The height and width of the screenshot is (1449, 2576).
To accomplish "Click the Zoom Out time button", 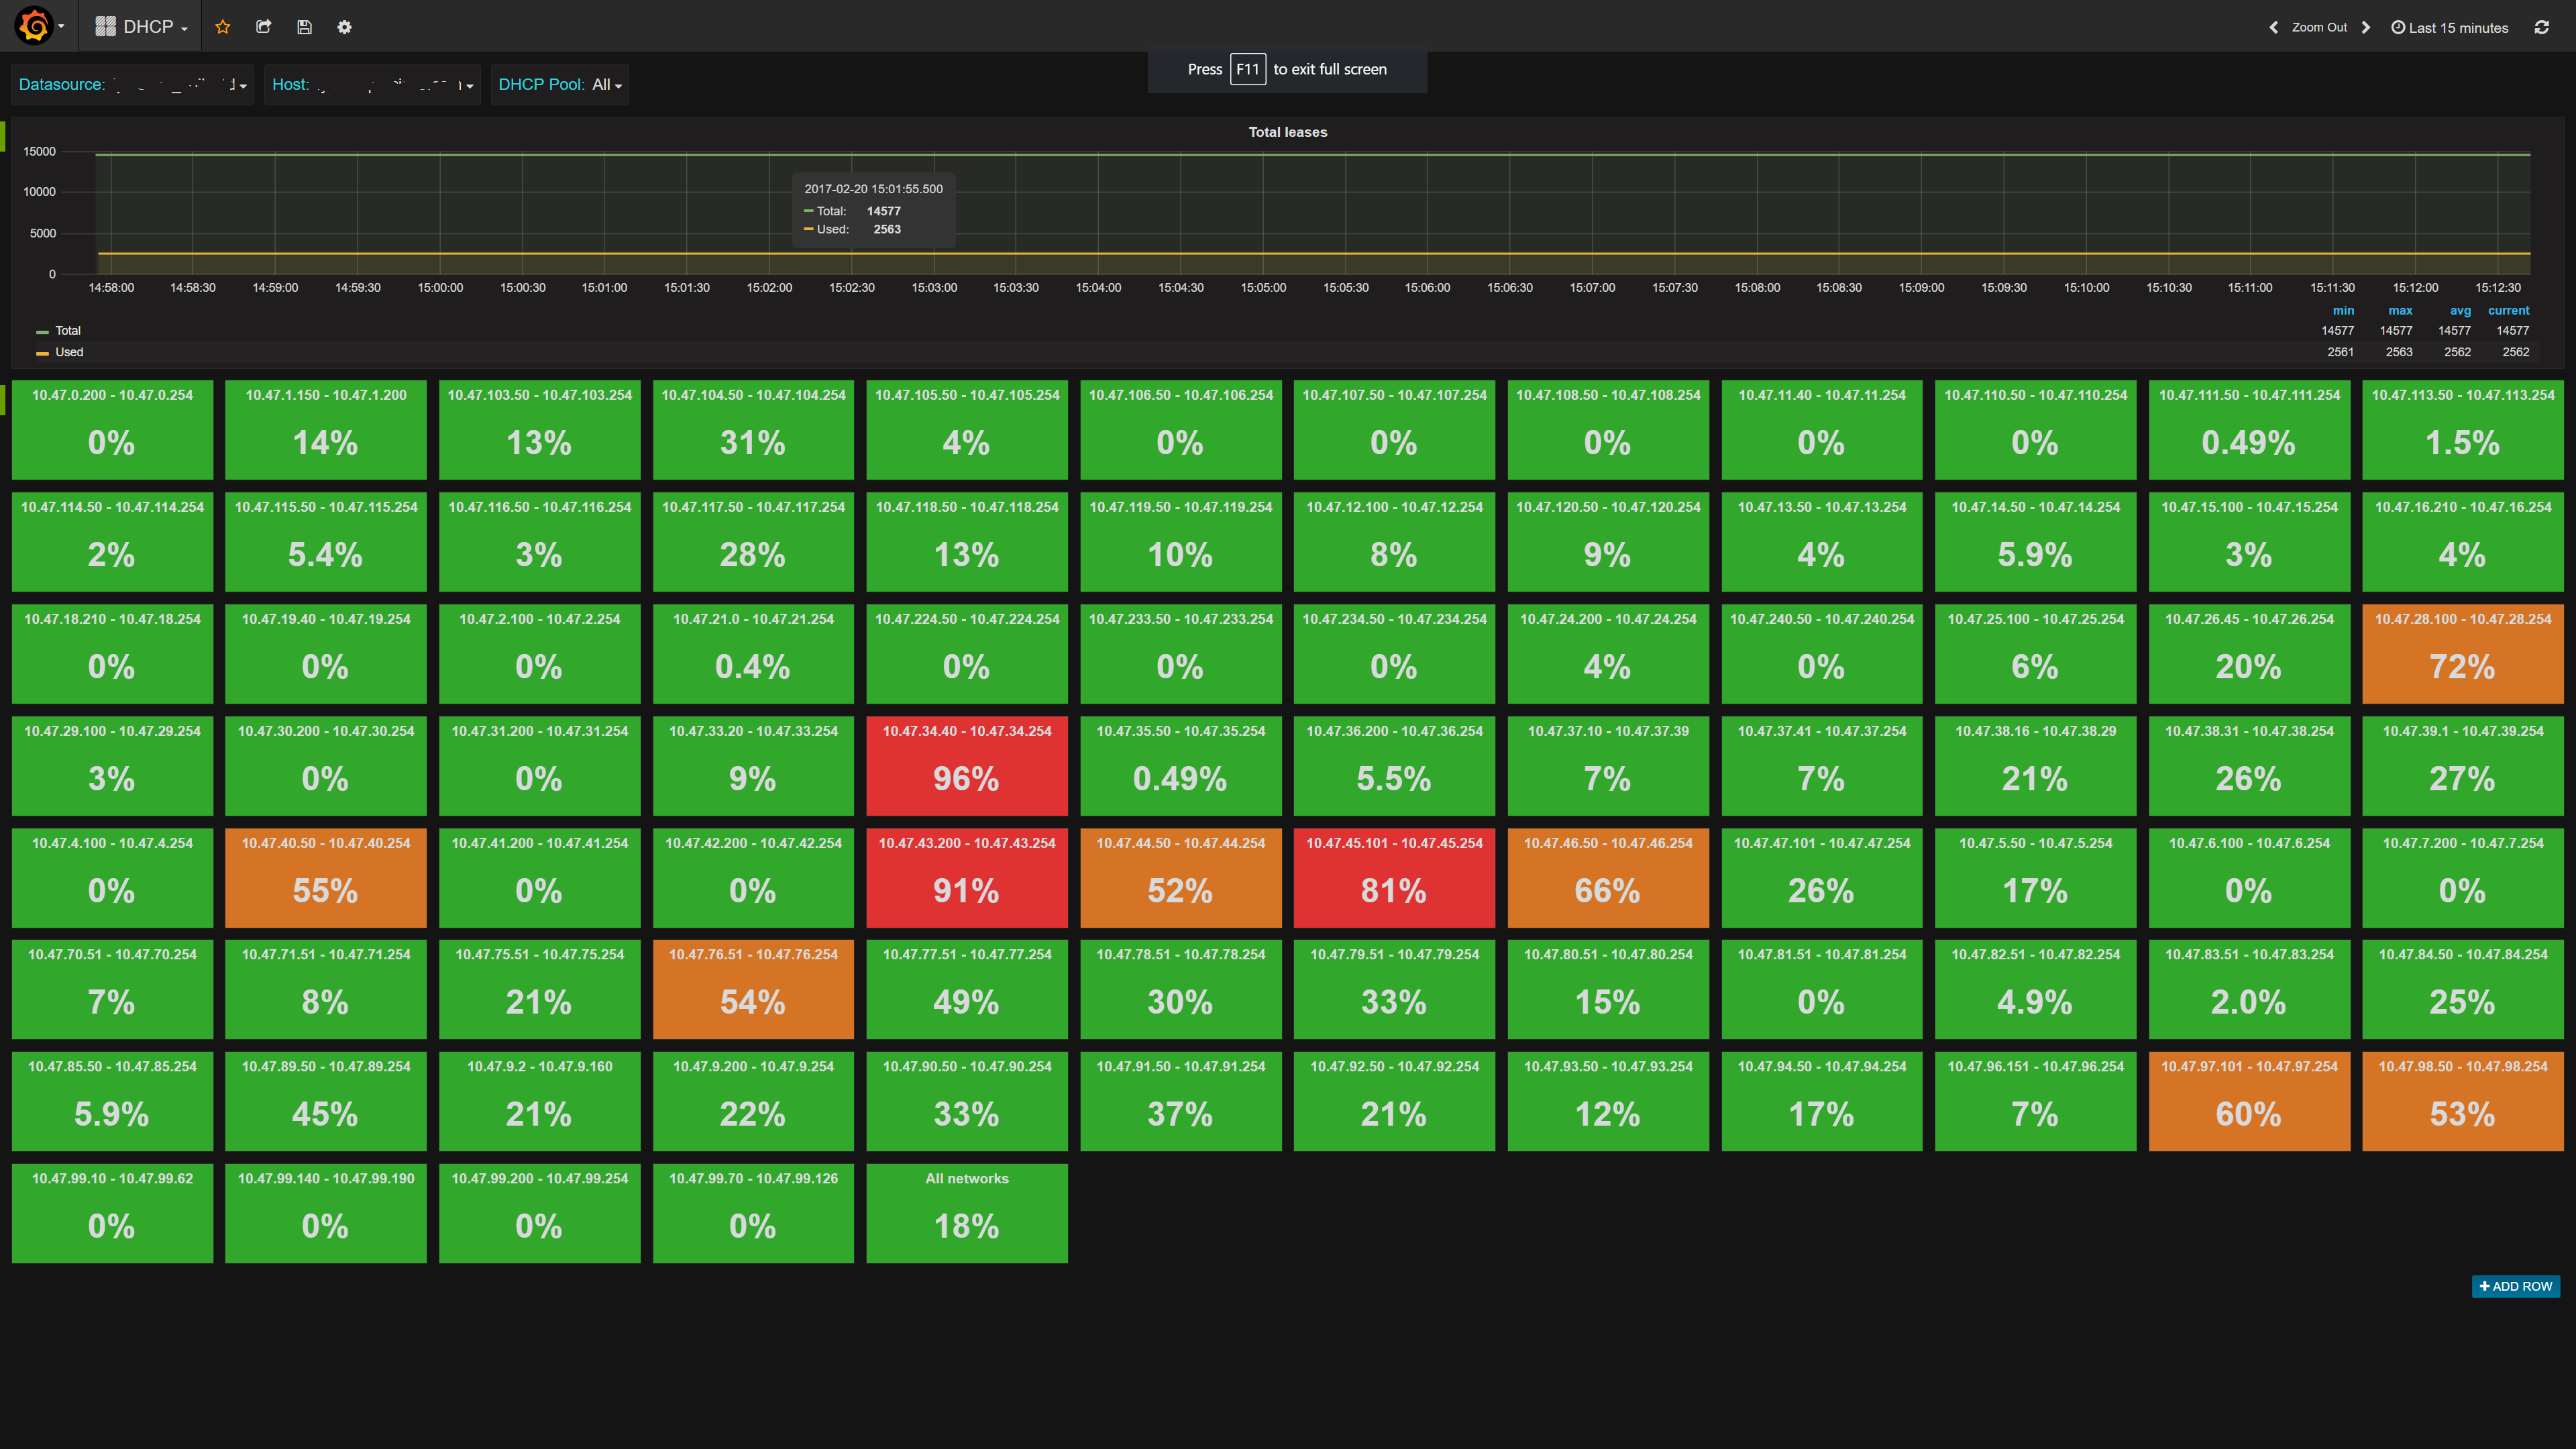I will 2318,27.
